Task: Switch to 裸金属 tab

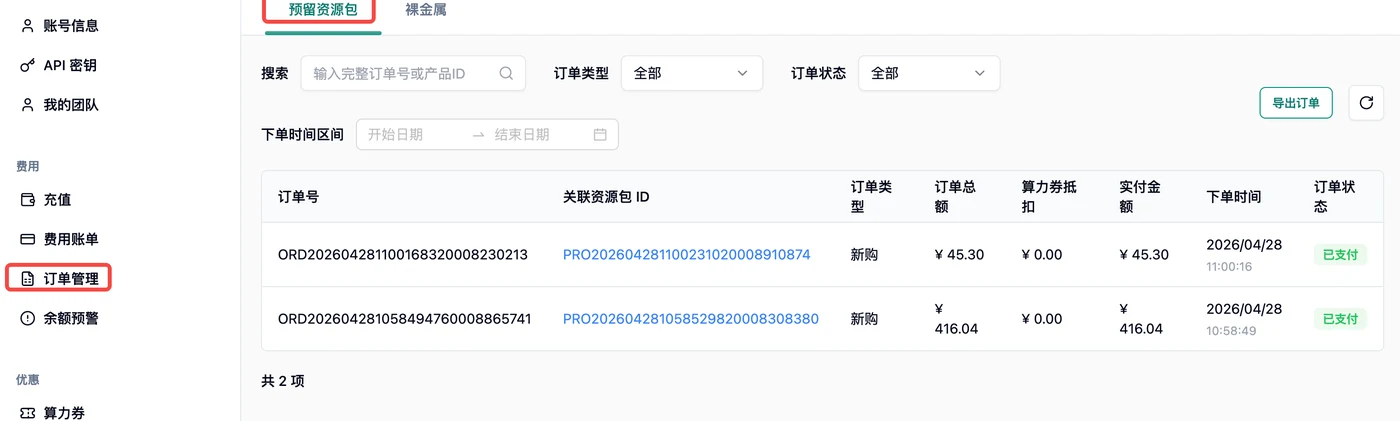Action: point(426,11)
